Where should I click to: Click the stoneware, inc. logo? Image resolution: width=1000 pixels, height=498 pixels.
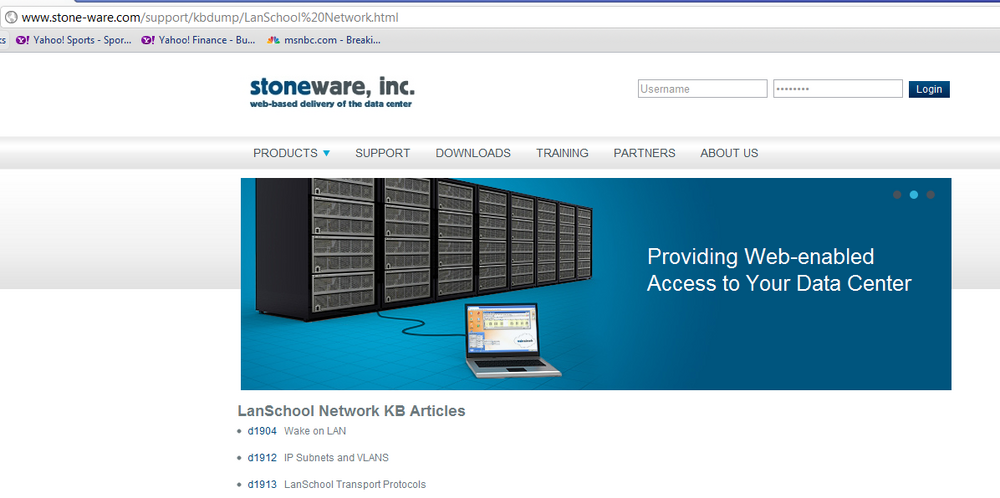(x=332, y=92)
